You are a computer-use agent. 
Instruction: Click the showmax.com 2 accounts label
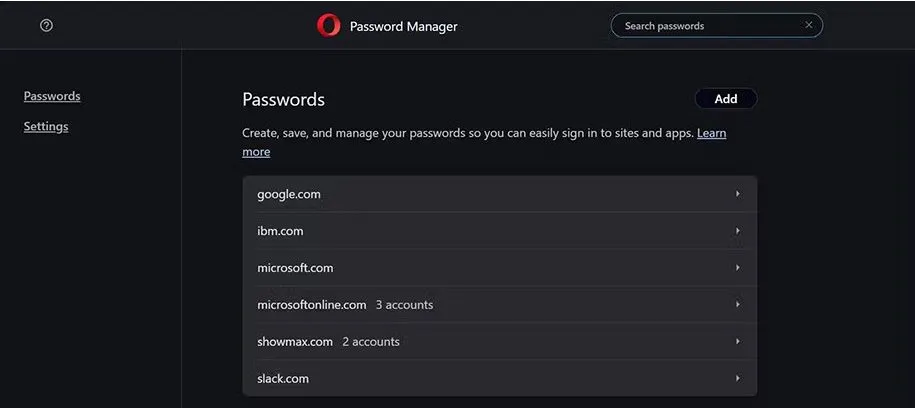[370, 342]
